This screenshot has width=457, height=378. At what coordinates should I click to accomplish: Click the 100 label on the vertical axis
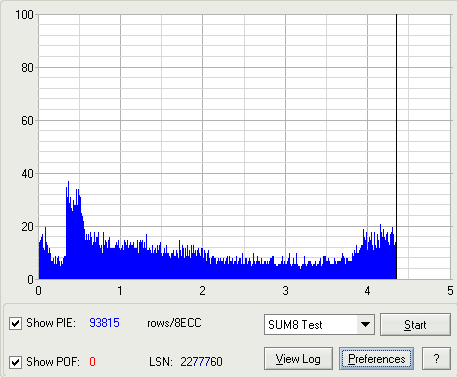24,15
